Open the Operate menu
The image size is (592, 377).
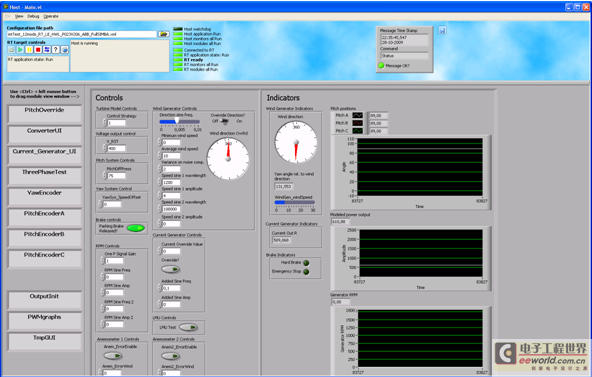[x=51, y=16]
